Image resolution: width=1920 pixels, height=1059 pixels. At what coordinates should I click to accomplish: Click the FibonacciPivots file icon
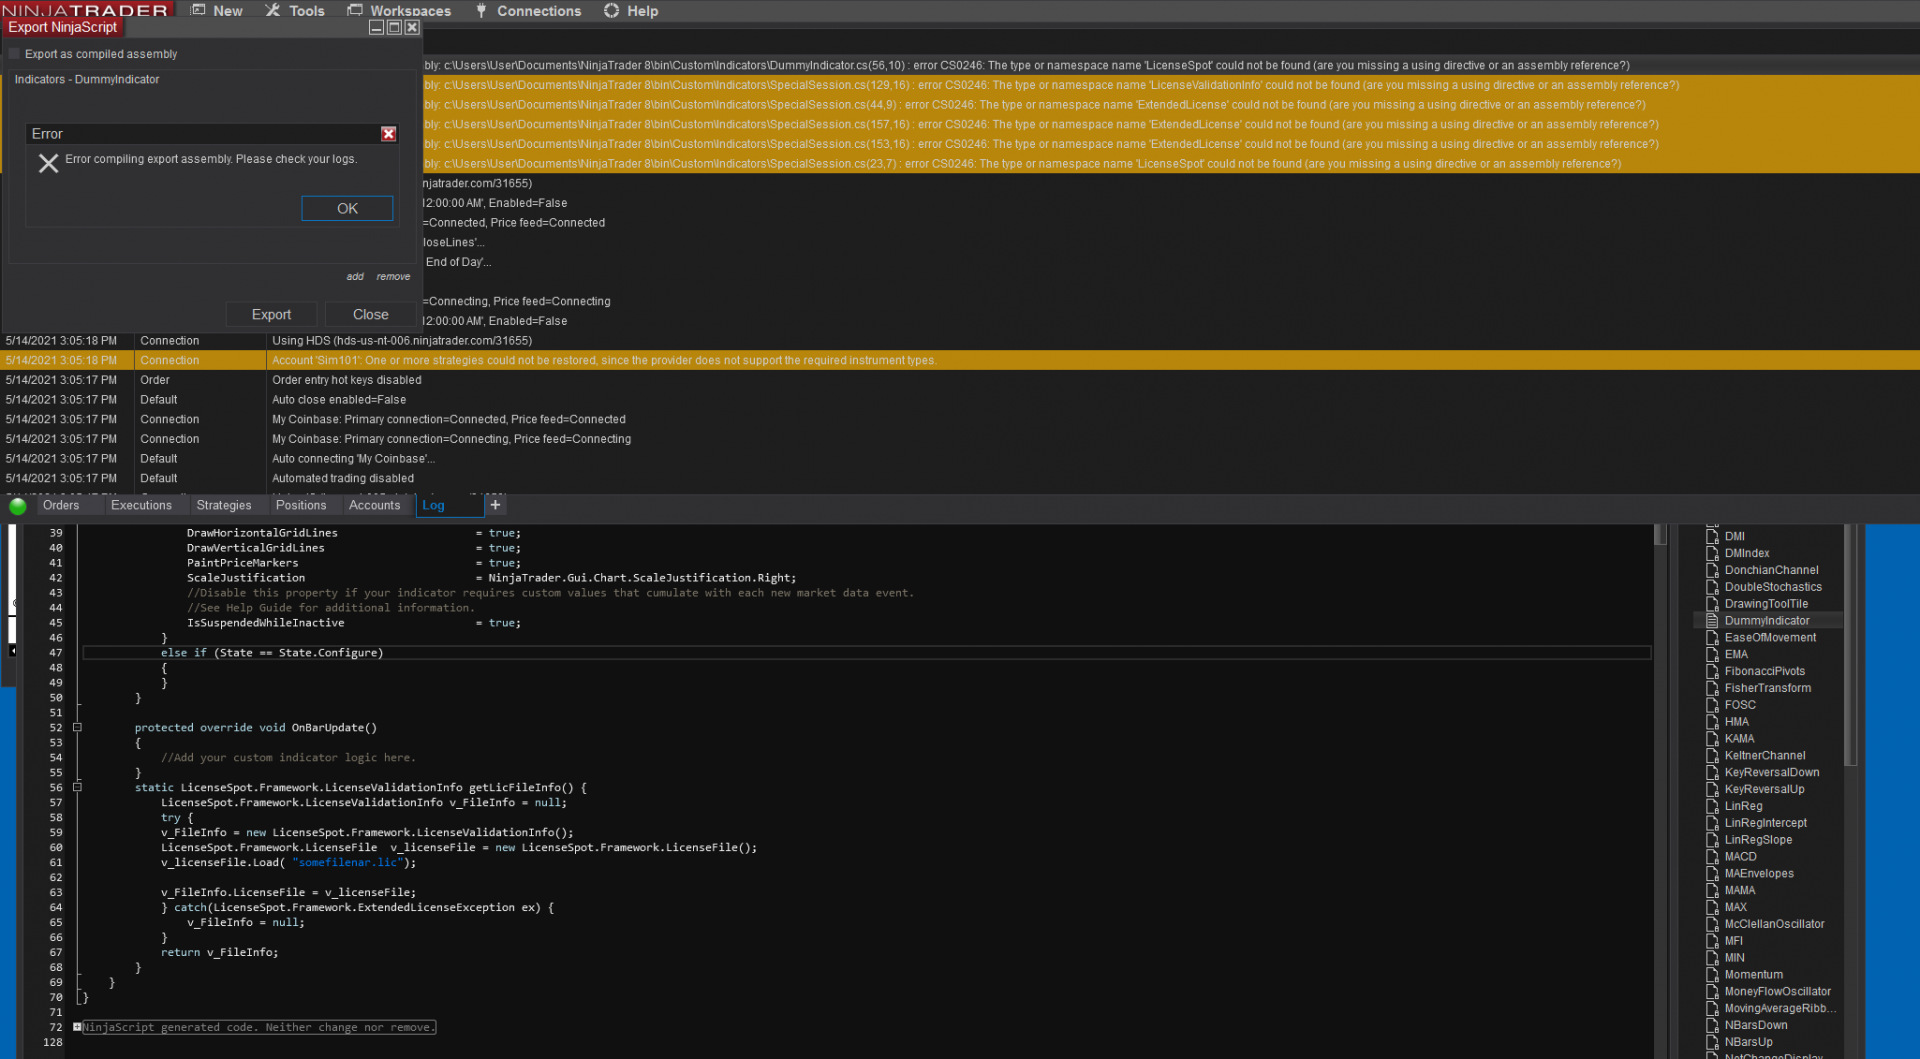(1712, 672)
